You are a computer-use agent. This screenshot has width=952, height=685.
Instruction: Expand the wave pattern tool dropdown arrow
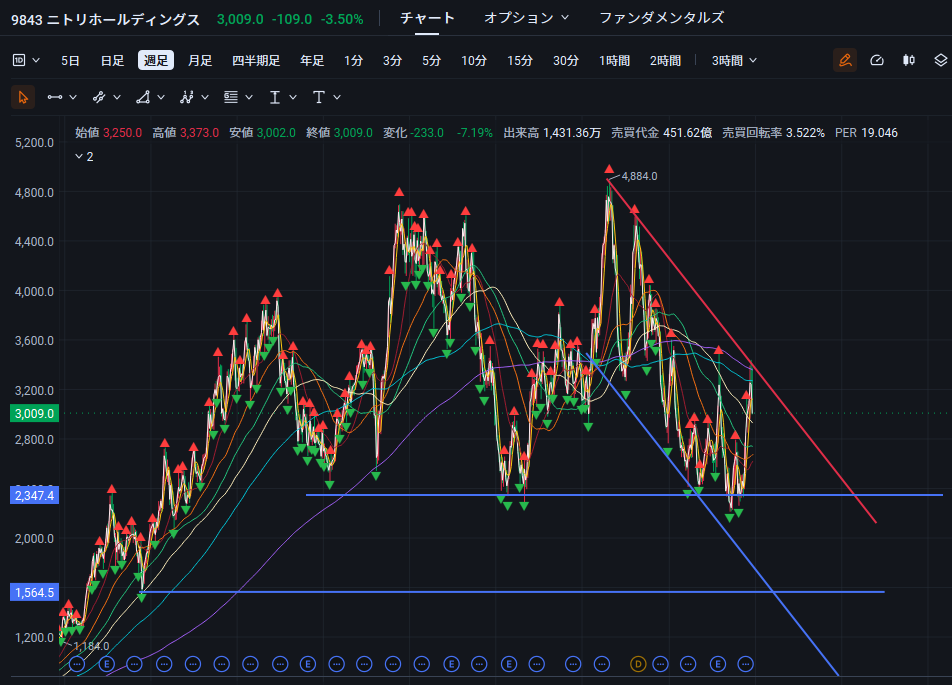pyautogui.click(x=205, y=97)
